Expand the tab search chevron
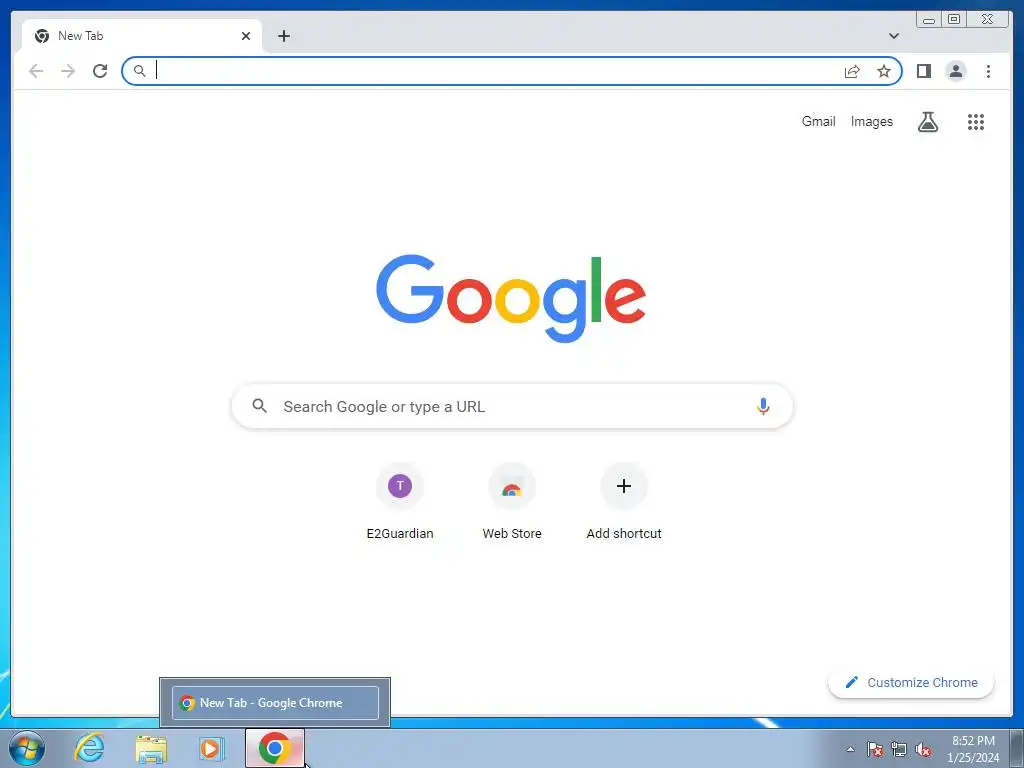The image size is (1024, 768). (893, 36)
